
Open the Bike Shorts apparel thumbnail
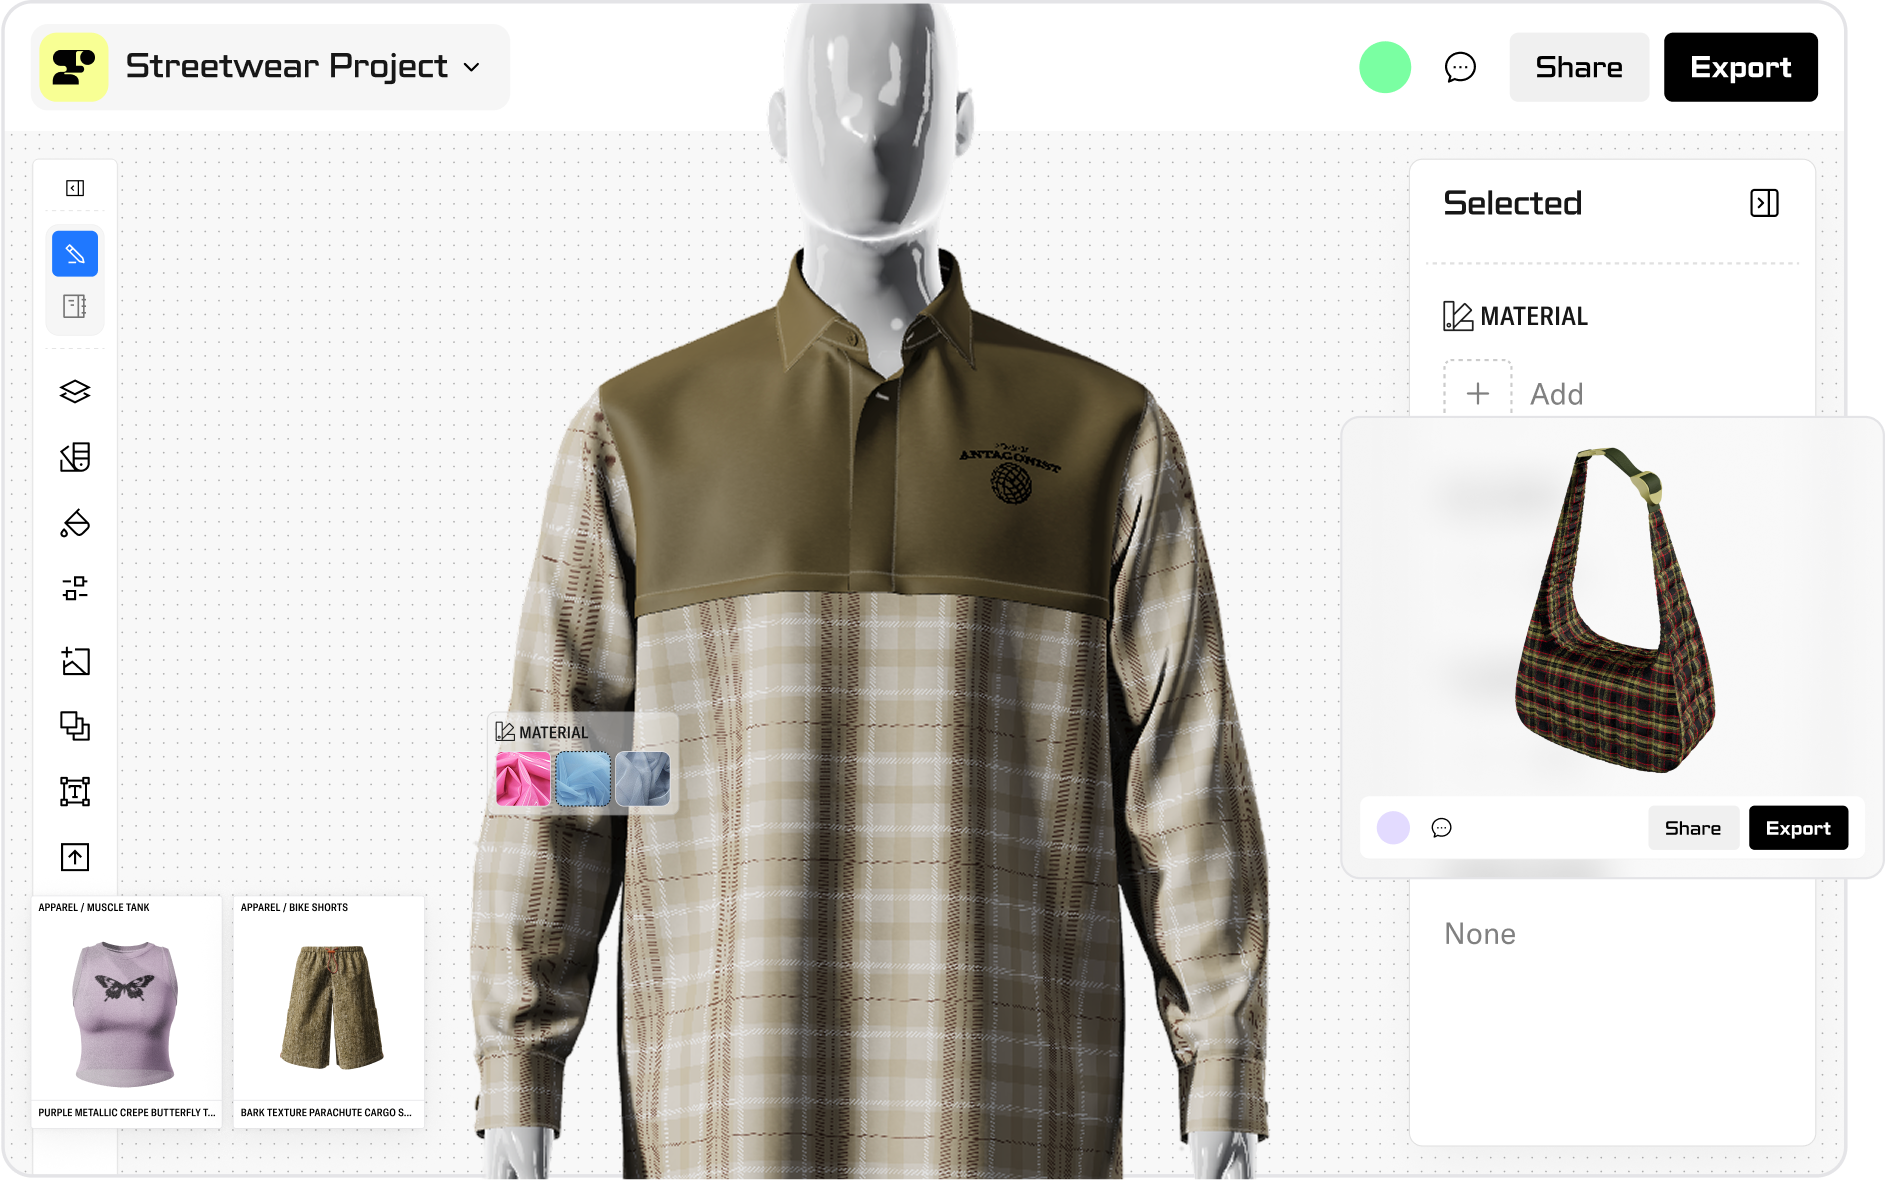point(329,1012)
